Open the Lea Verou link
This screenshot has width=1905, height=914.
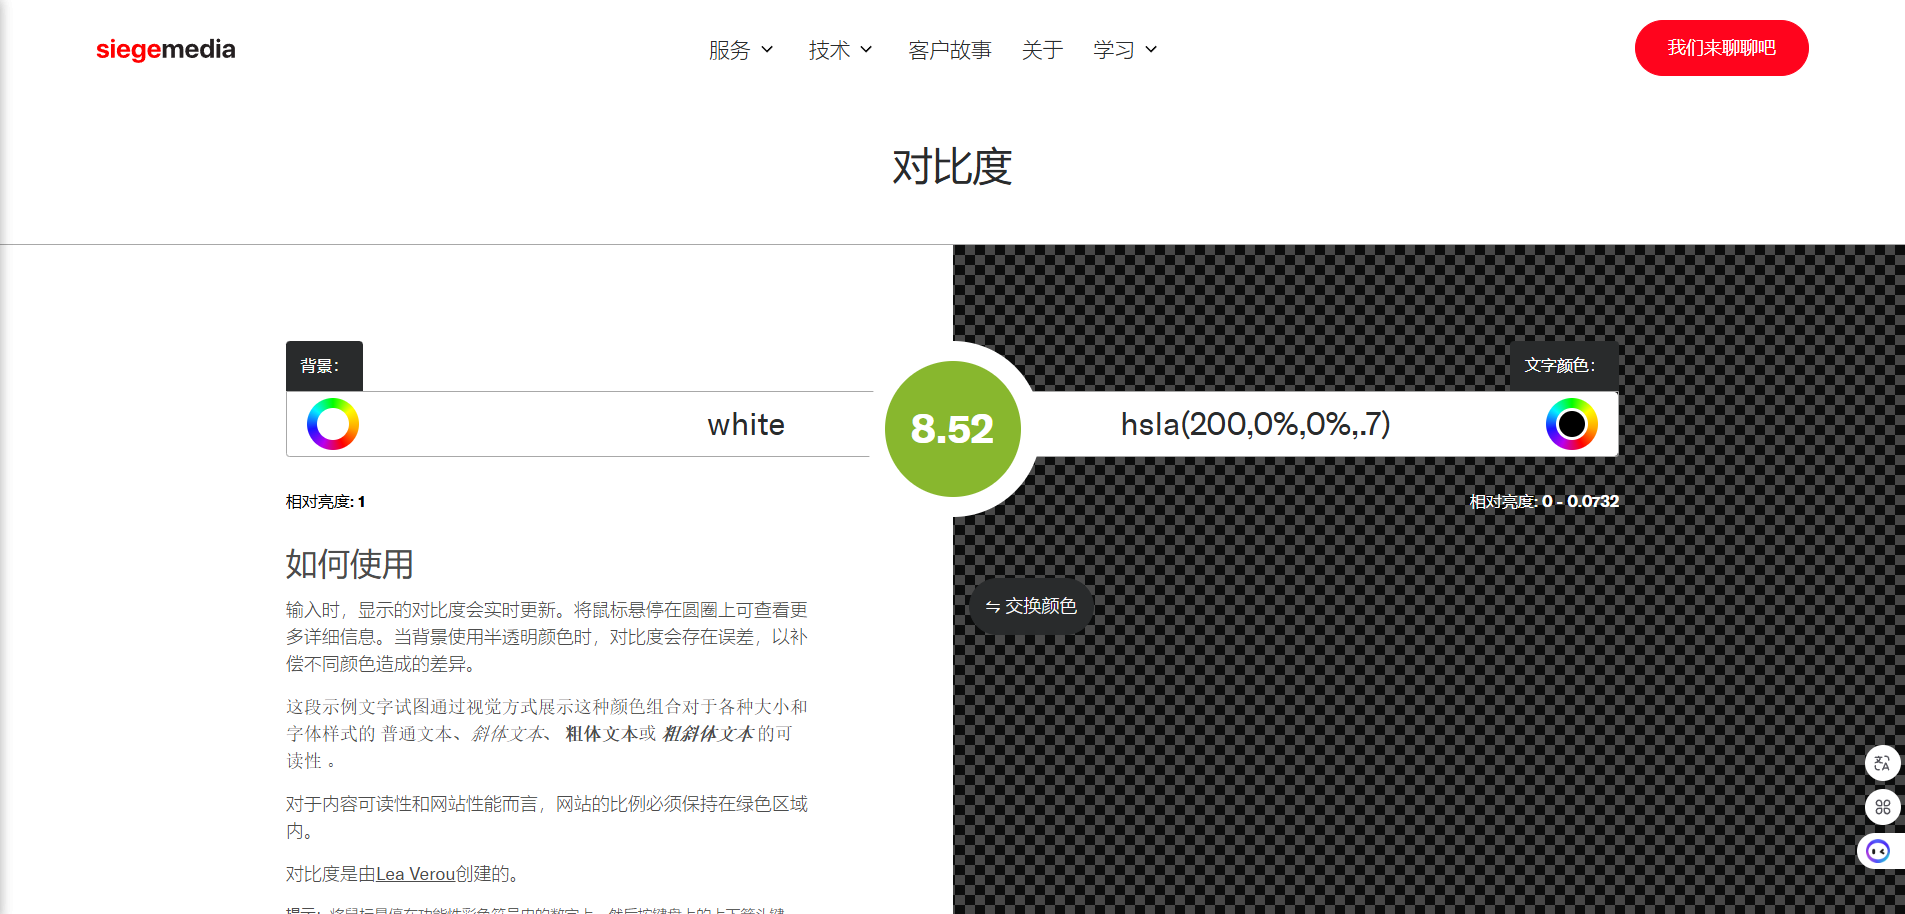tap(416, 873)
